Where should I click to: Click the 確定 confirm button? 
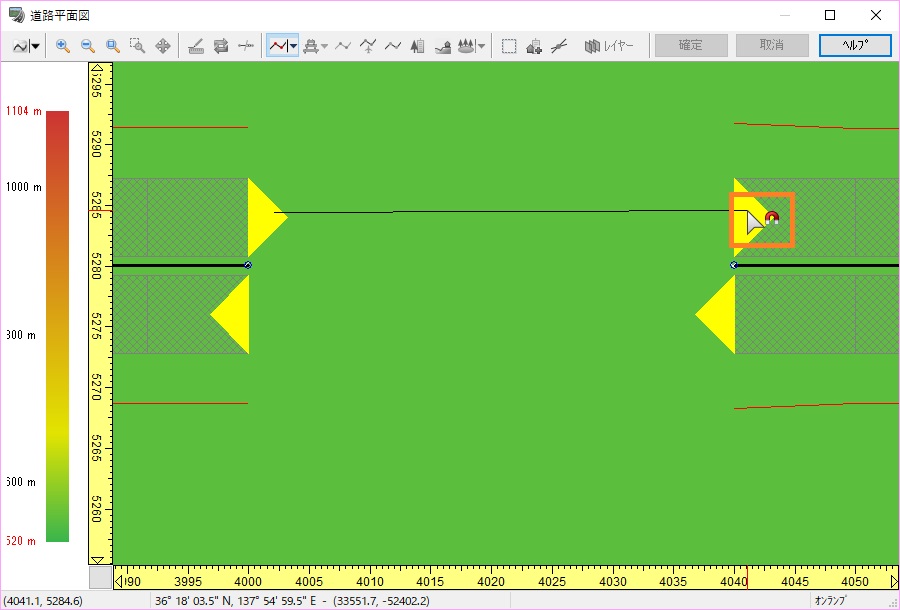[691, 45]
